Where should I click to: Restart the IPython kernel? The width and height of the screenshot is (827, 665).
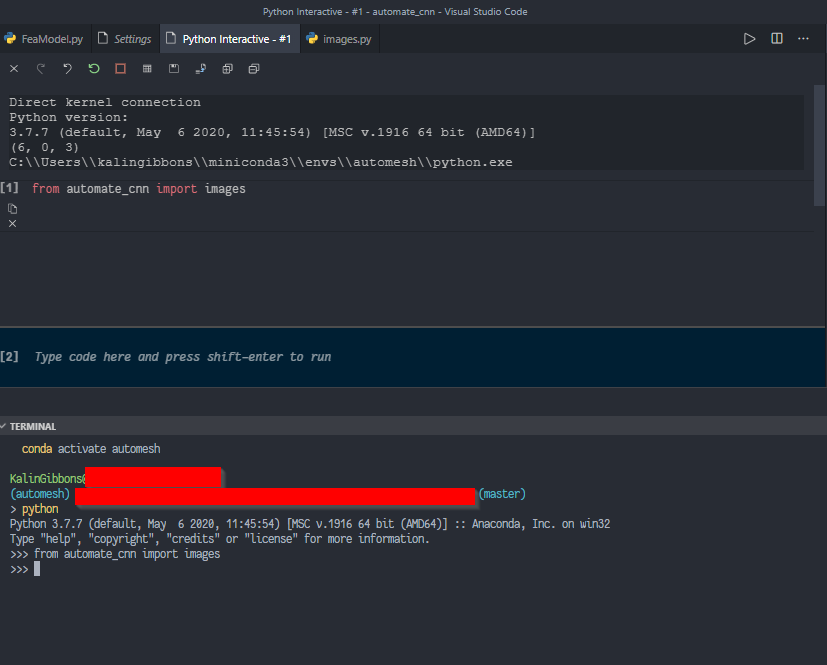[93, 68]
